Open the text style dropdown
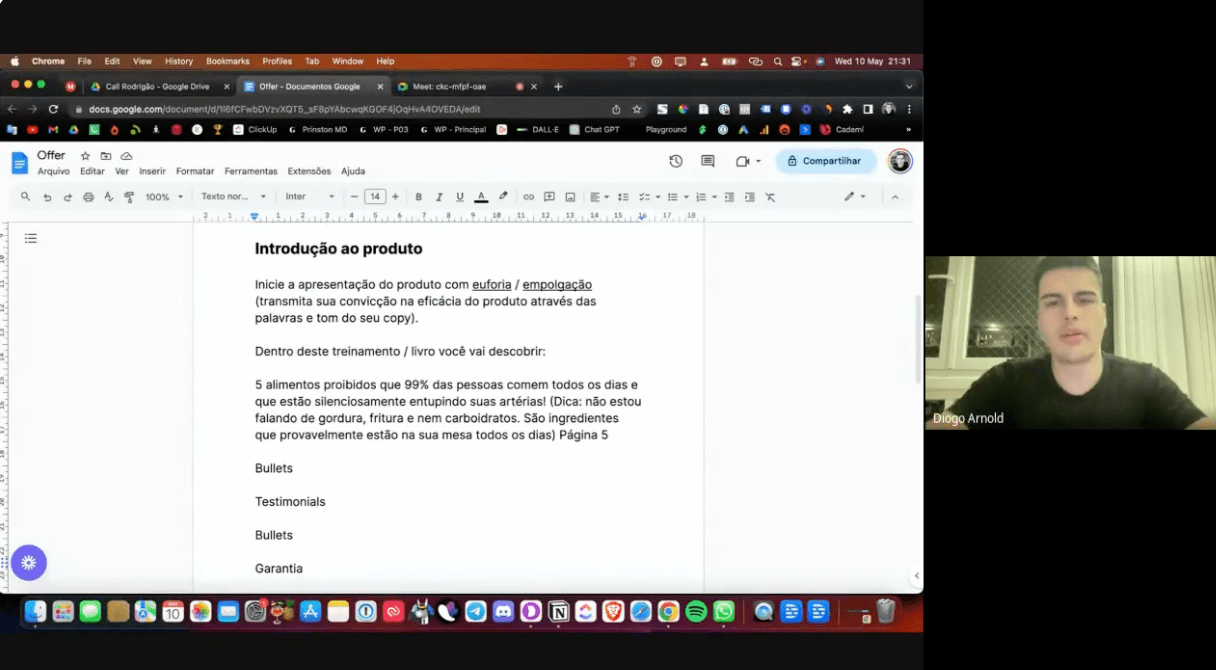This screenshot has height=670, width=1216. tap(233, 197)
